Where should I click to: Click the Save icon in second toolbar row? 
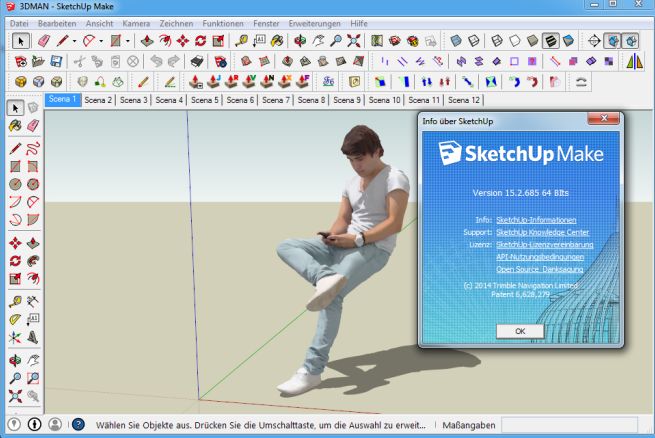coord(57,61)
